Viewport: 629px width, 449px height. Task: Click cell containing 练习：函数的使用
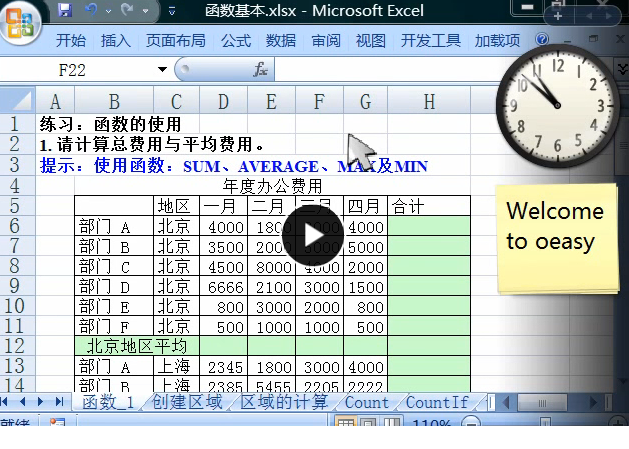[x=110, y=124]
